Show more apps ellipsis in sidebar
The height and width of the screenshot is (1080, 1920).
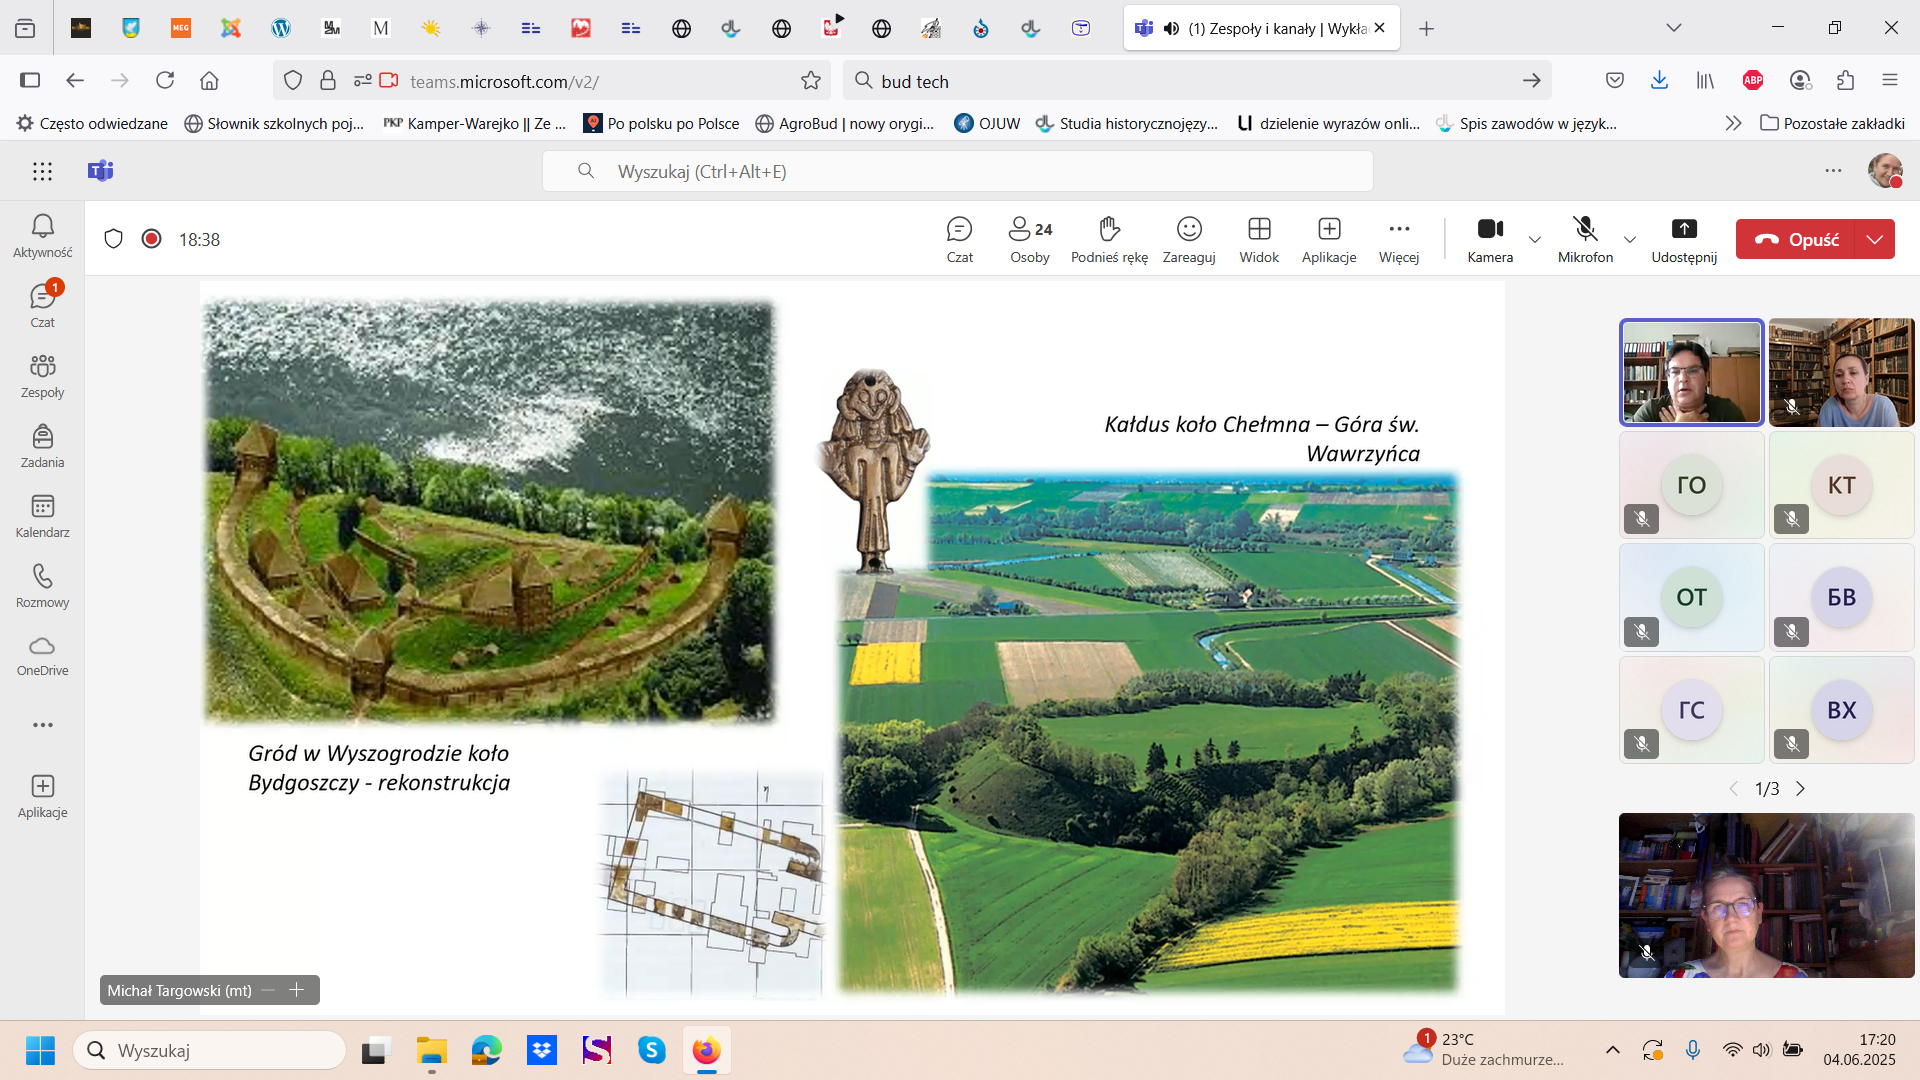tap(42, 725)
